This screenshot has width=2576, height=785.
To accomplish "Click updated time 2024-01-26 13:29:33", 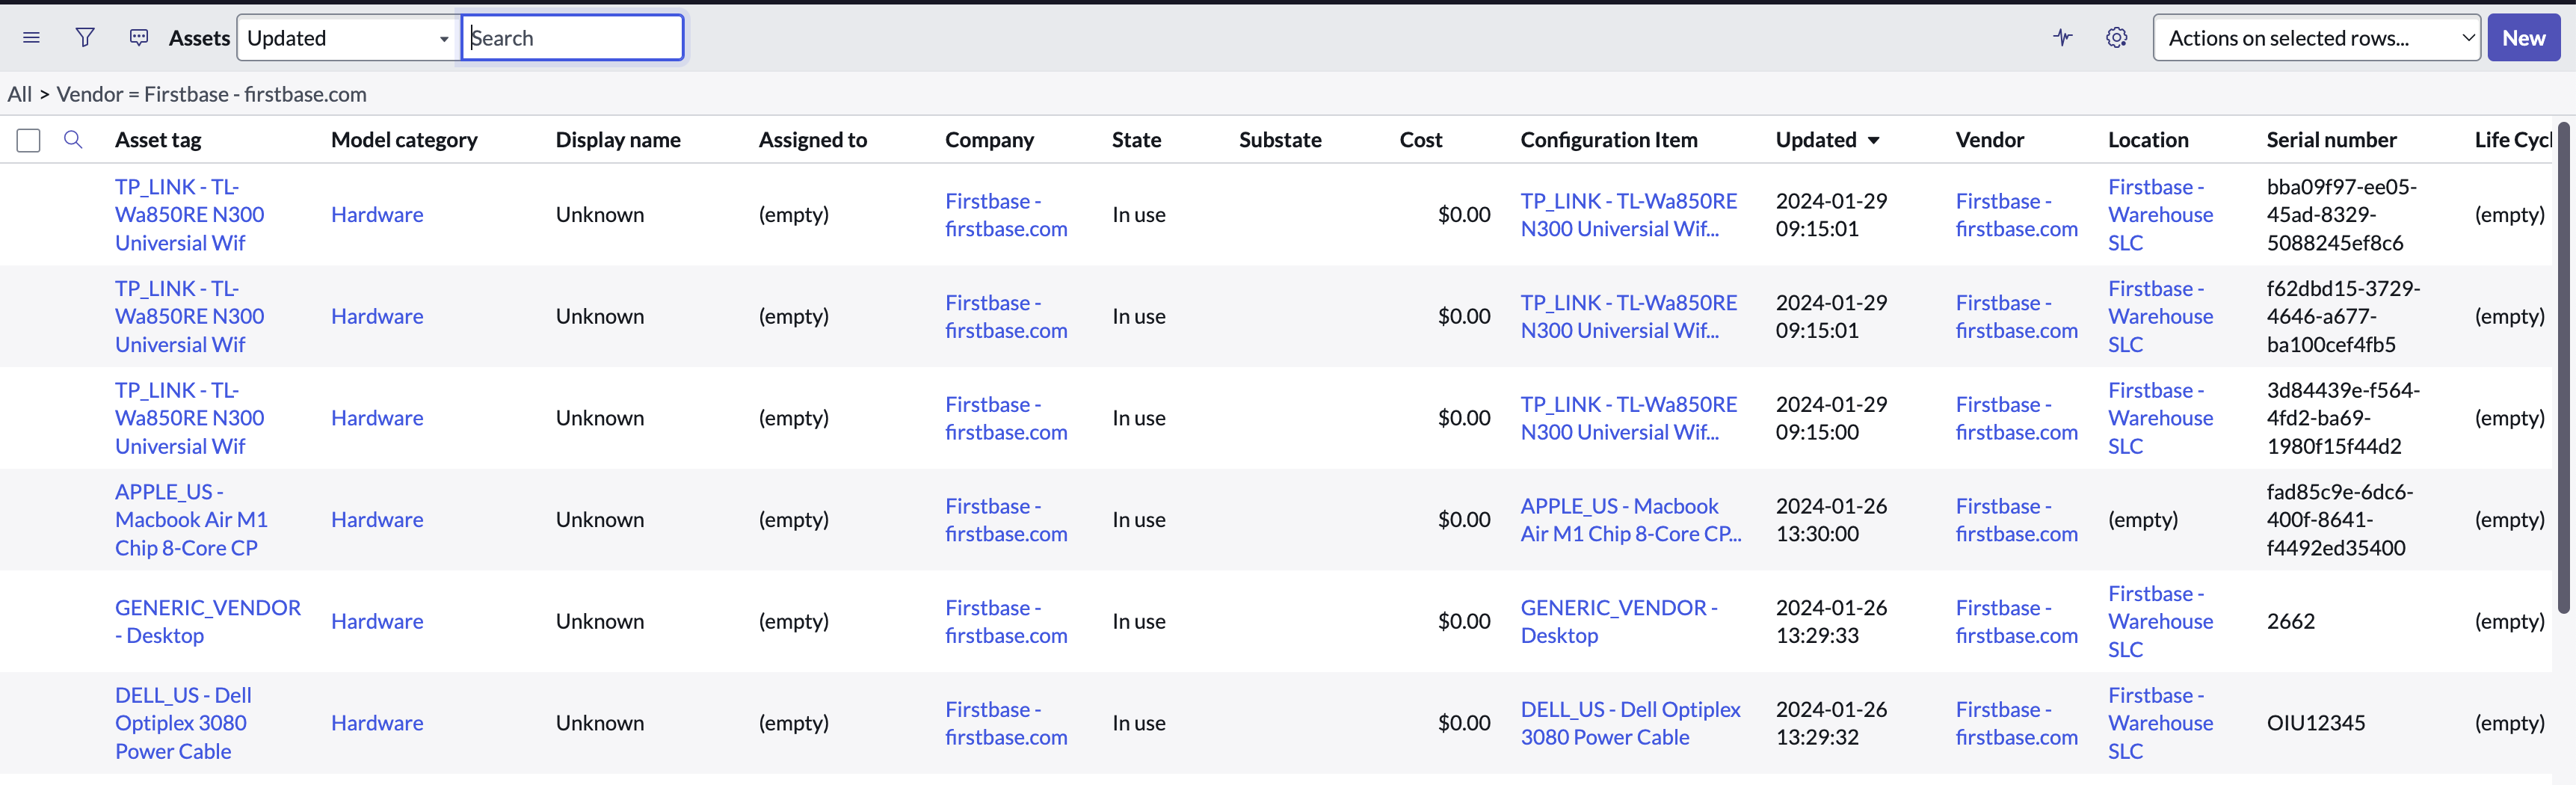I will tap(1831, 622).
